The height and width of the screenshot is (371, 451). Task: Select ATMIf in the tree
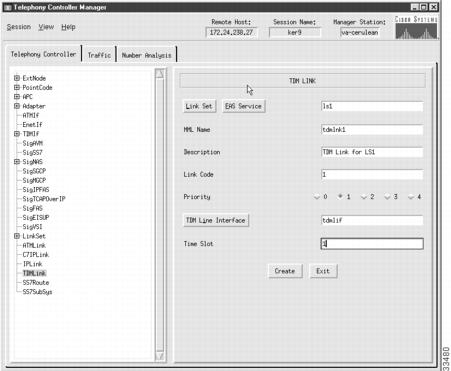coord(31,115)
